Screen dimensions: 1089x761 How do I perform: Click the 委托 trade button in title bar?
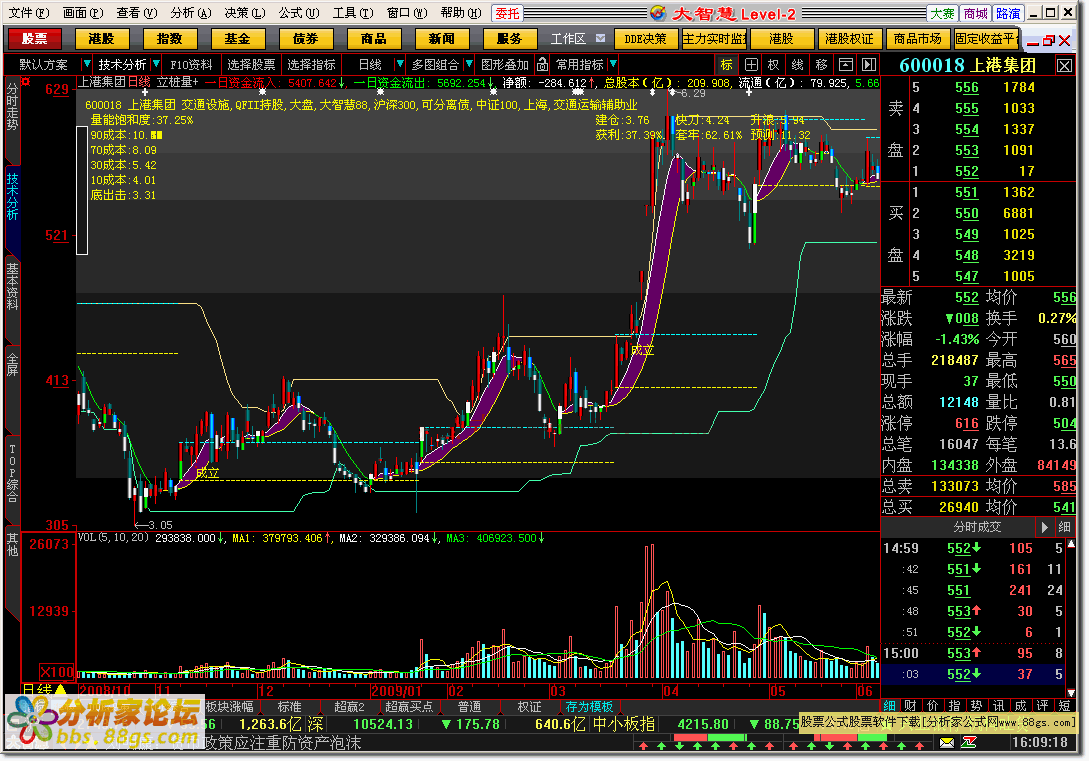click(507, 13)
